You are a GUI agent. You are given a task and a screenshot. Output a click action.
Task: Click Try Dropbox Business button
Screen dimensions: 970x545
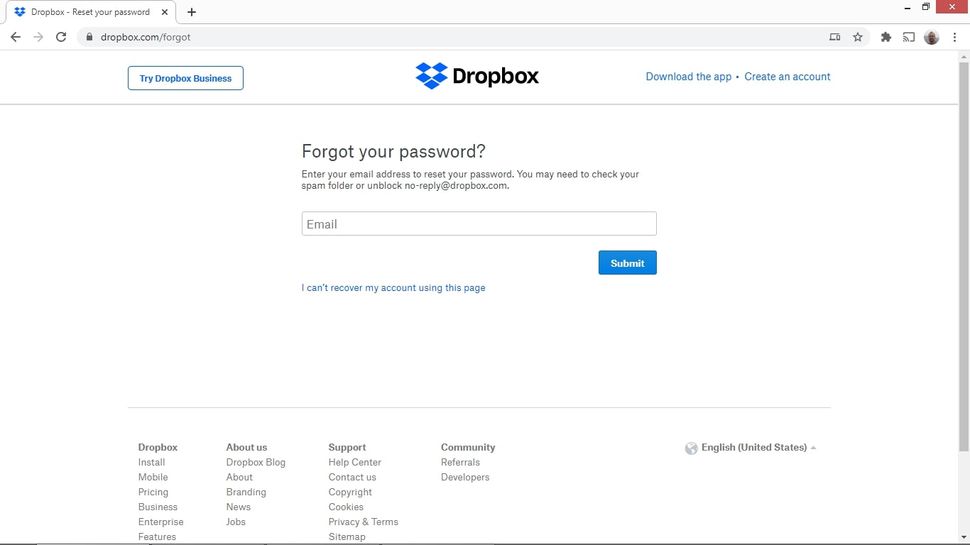(186, 78)
